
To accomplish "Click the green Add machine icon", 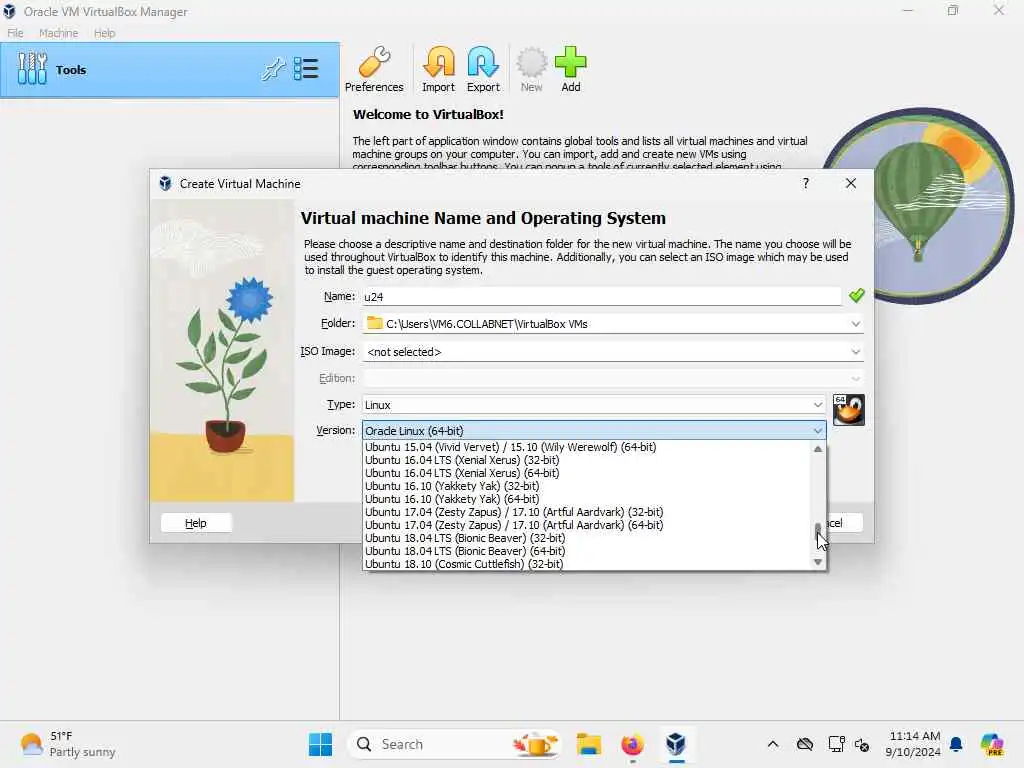I will click(x=571, y=70).
